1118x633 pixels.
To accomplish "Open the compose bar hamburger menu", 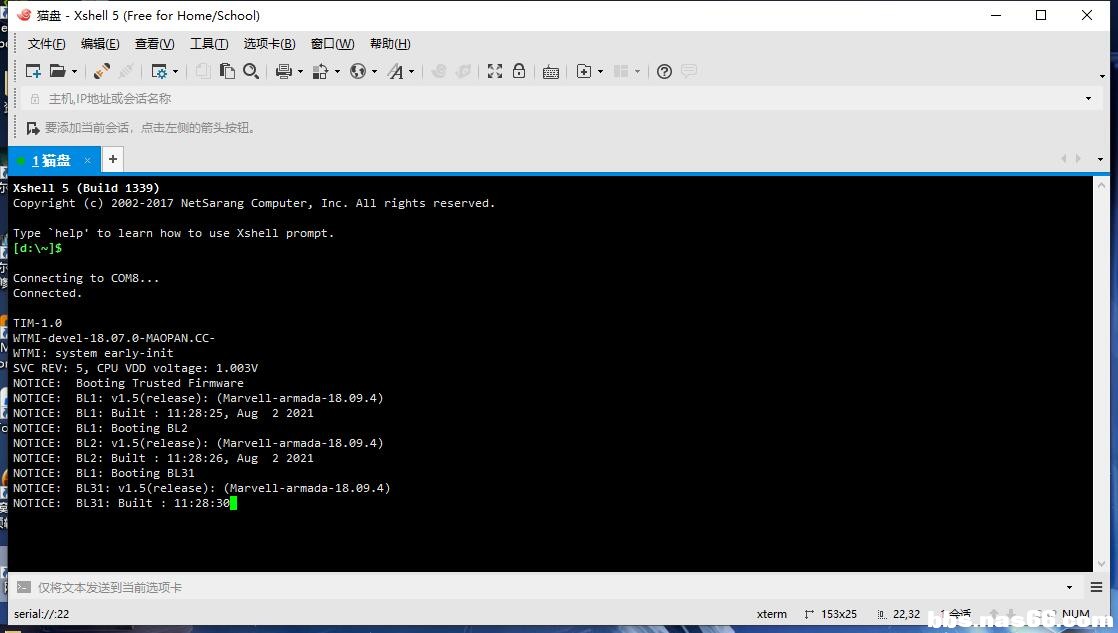I will click(x=1097, y=587).
